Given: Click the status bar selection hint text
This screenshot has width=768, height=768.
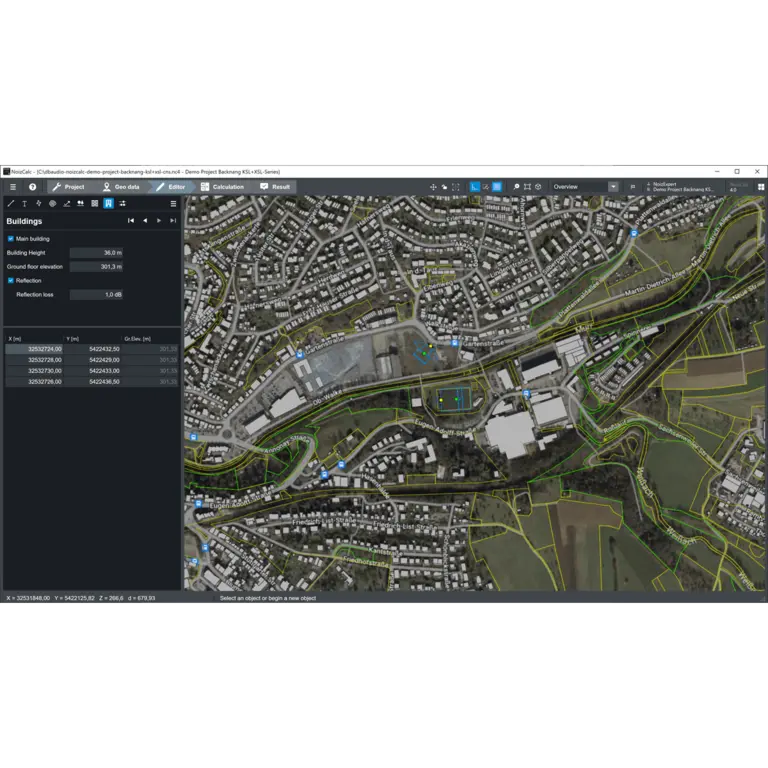Looking at the screenshot, I should point(268,598).
